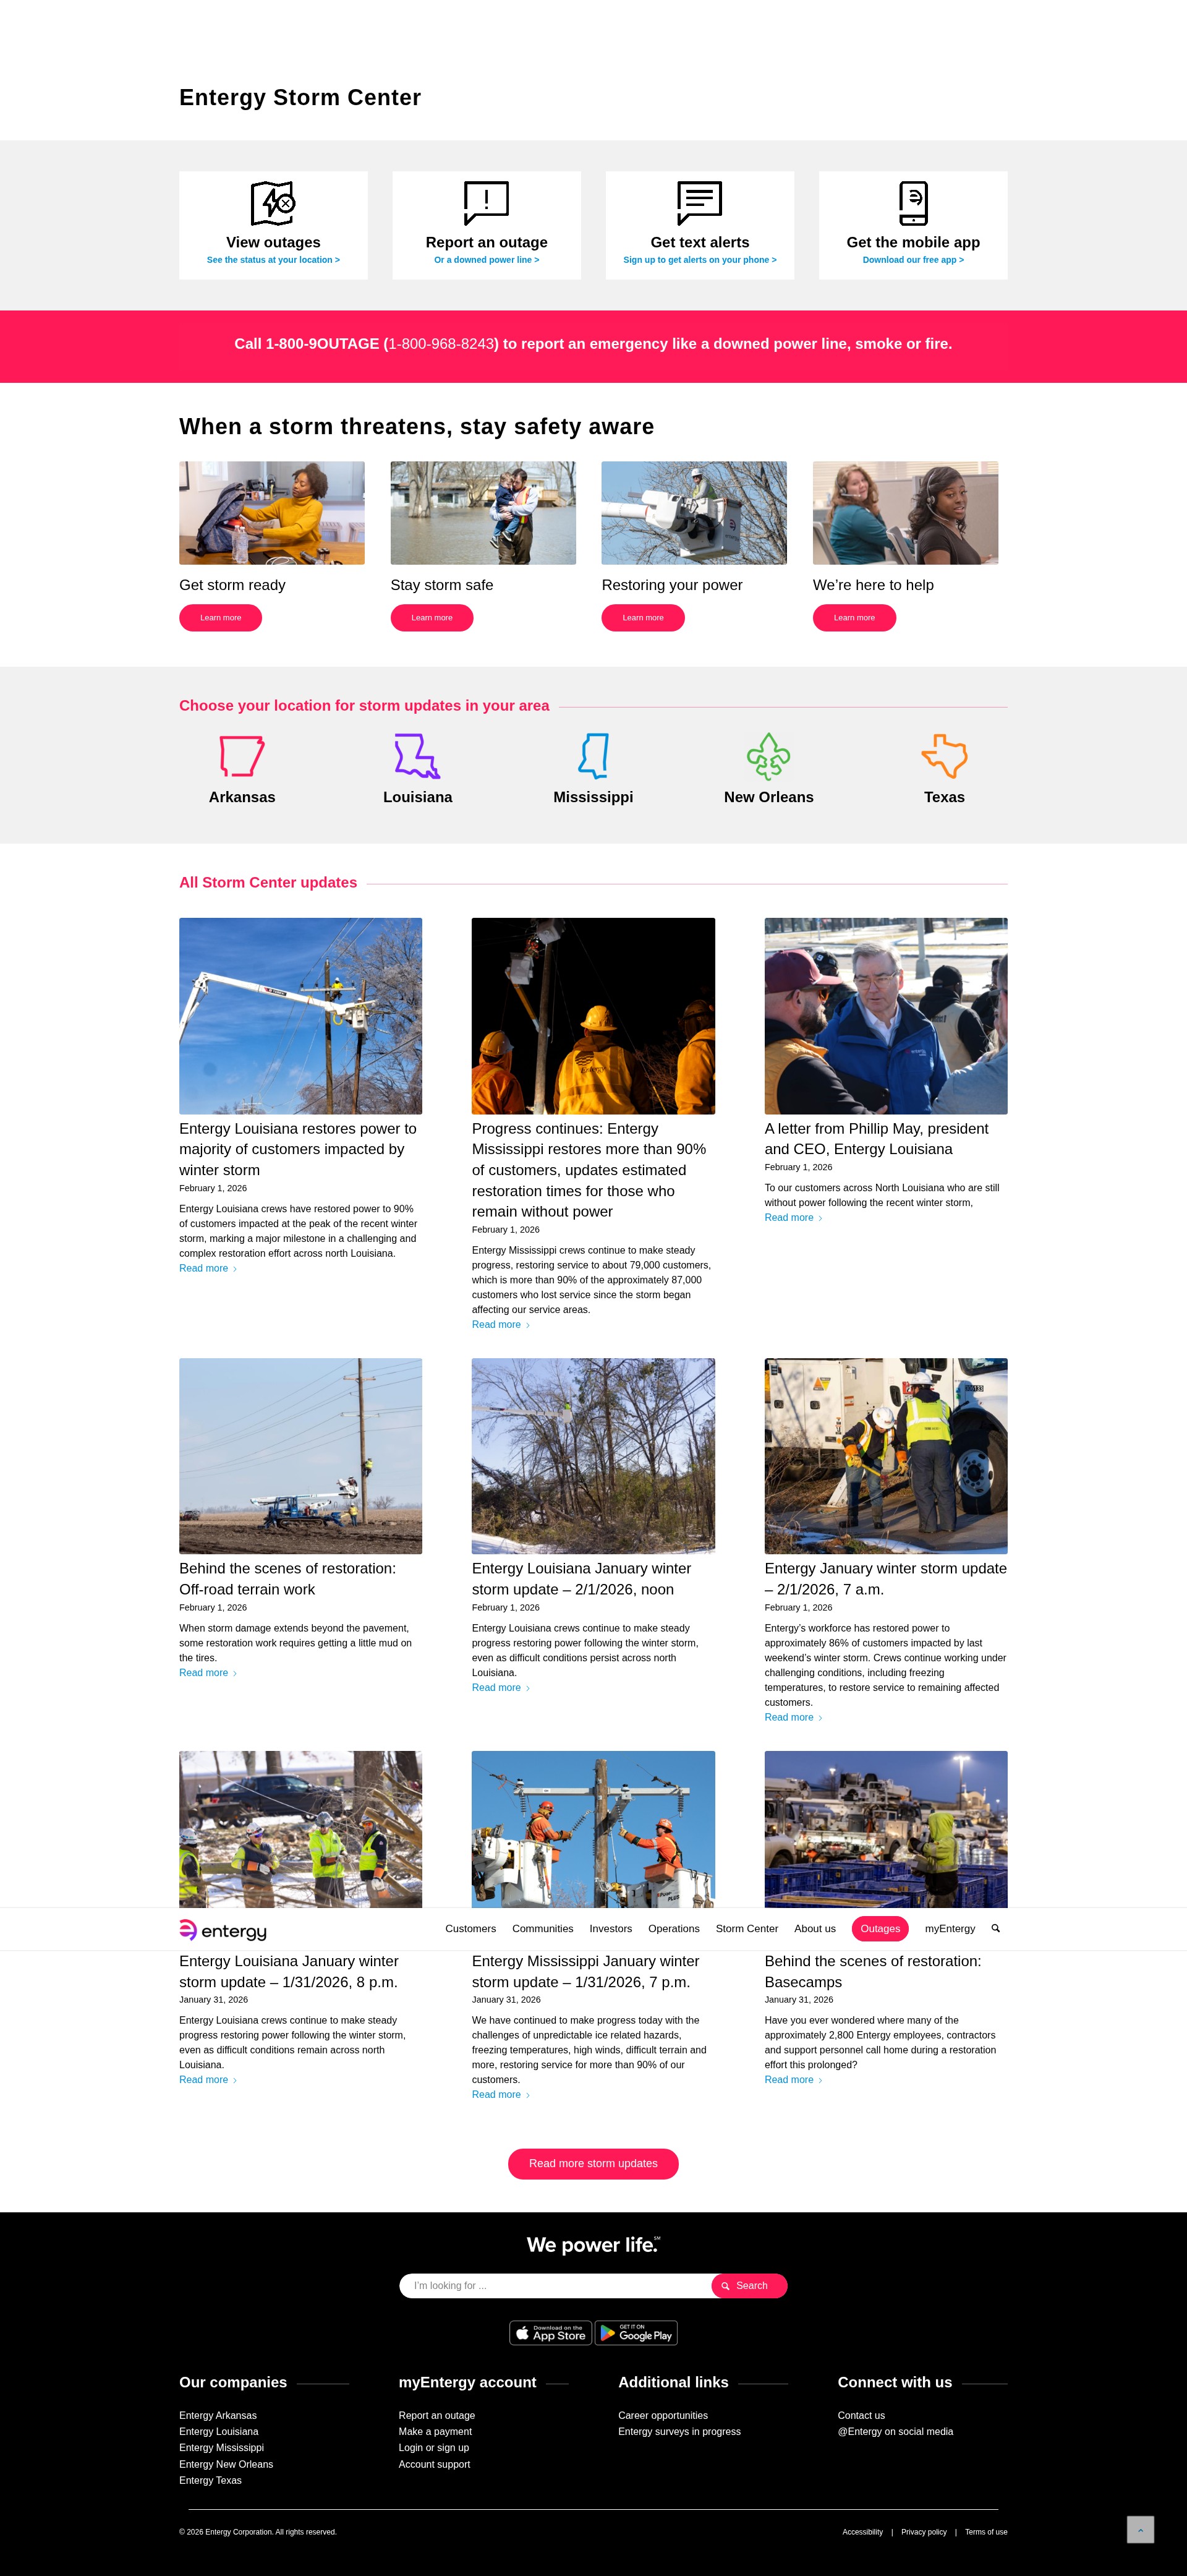Click See the status at your location link
This screenshot has width=1187, height=2576.
coord(273,260)
